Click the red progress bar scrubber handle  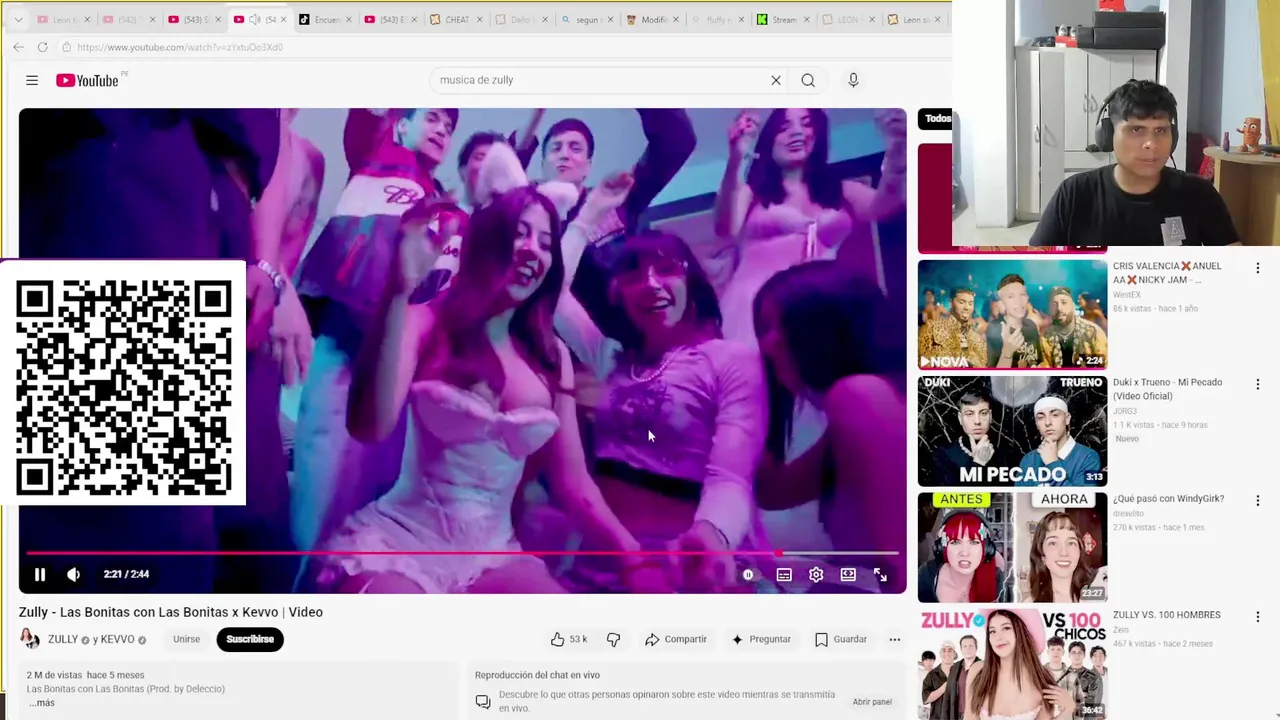pyautogui.click(x=778, y=553)
